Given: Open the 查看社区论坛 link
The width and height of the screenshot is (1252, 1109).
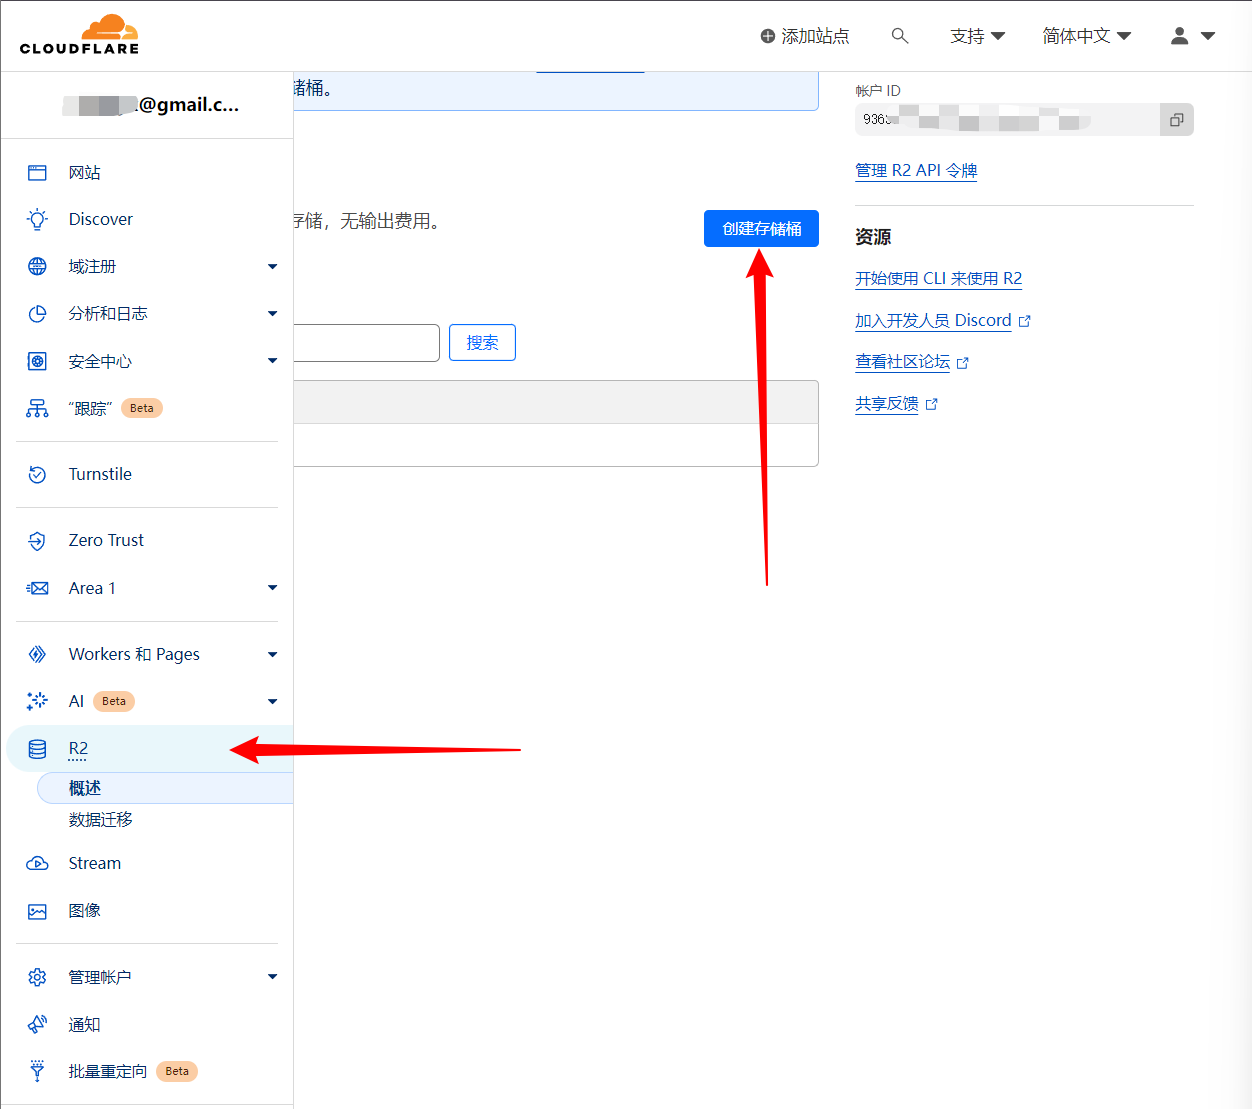Looking at the screenshot, I should (x=902, y=362).
